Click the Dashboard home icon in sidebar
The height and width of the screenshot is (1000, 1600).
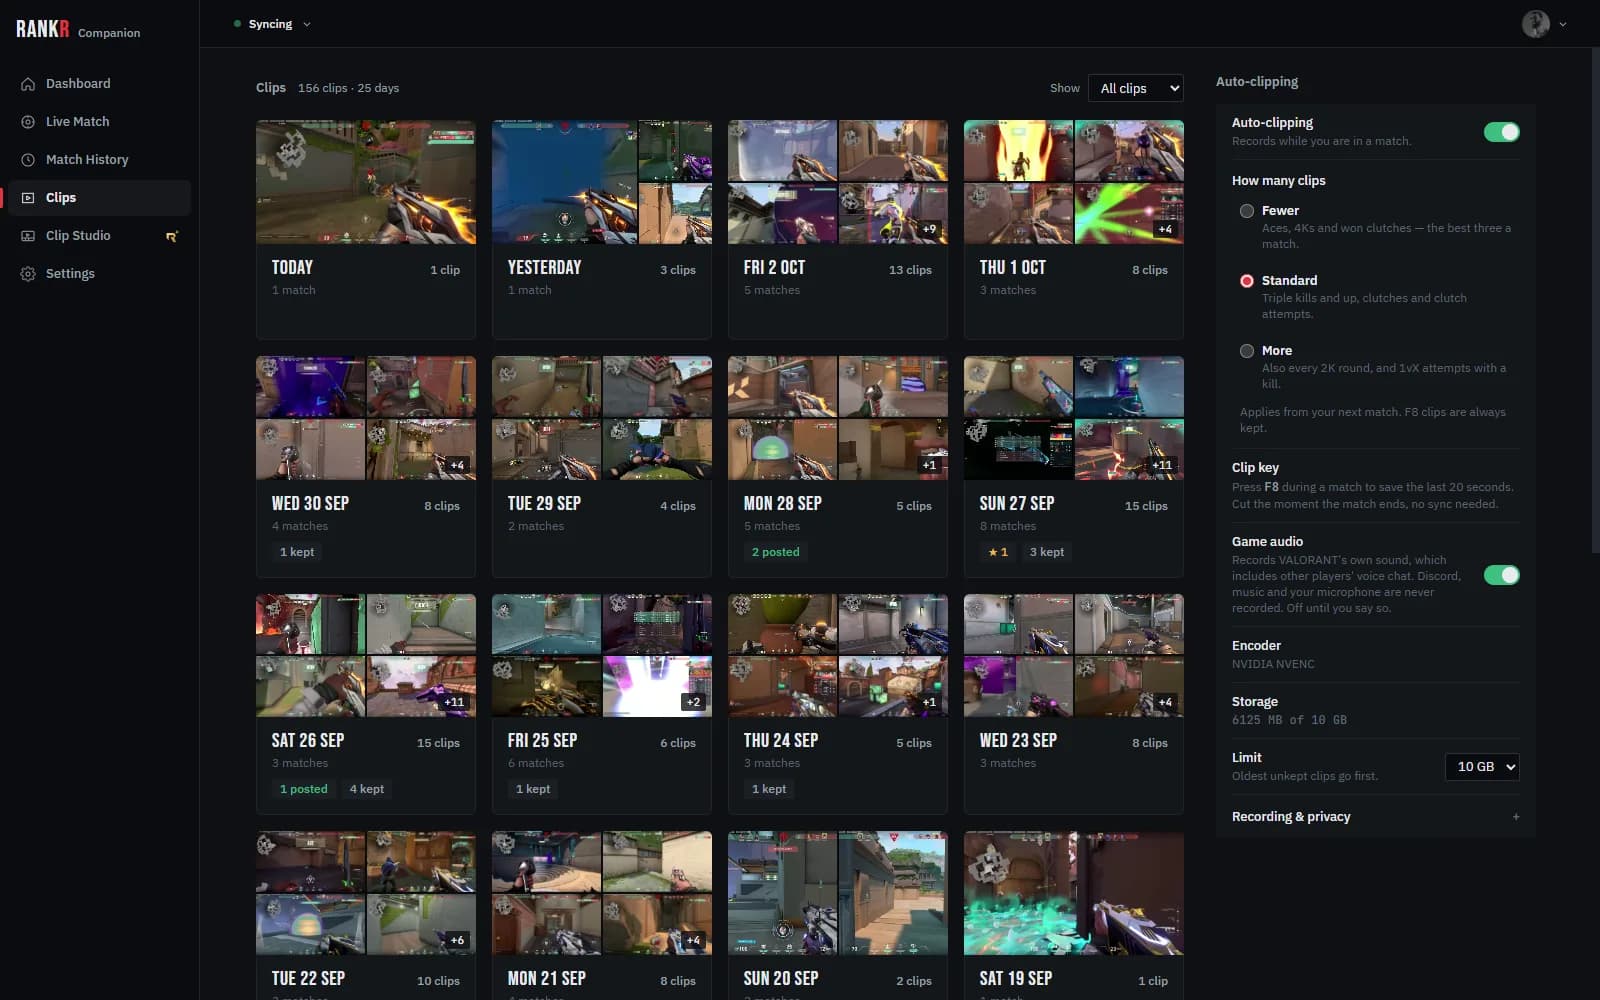click(28, 84)
